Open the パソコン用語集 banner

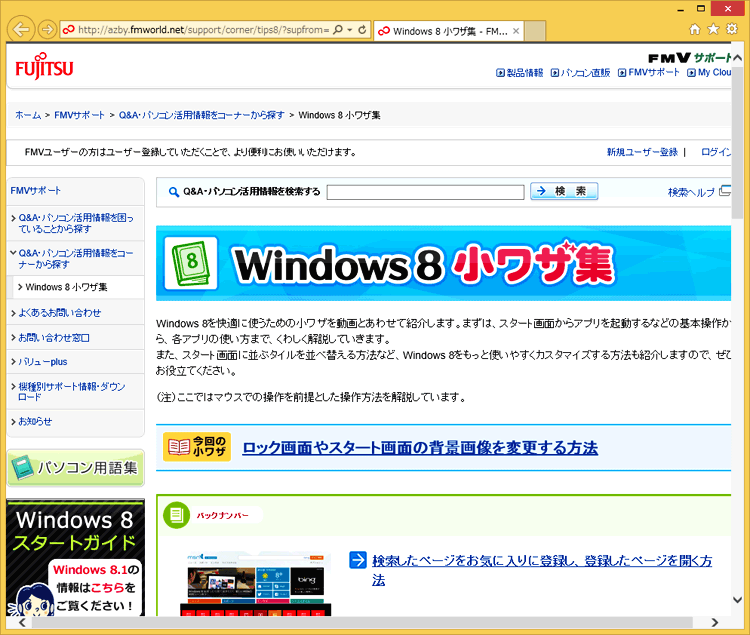click(x=76, y=468)
